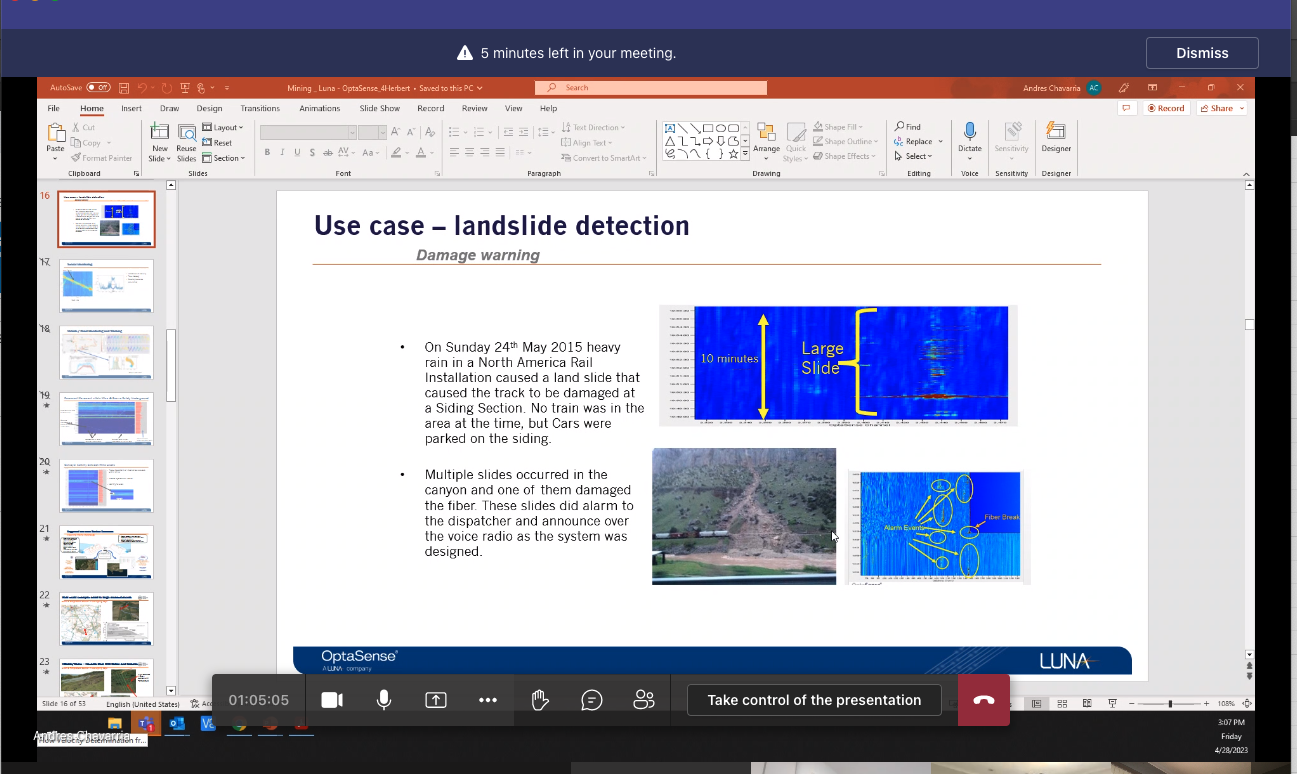Click the text highlight color button
The width and height of the screenshot is (1297, 774).
click(397, 153)
